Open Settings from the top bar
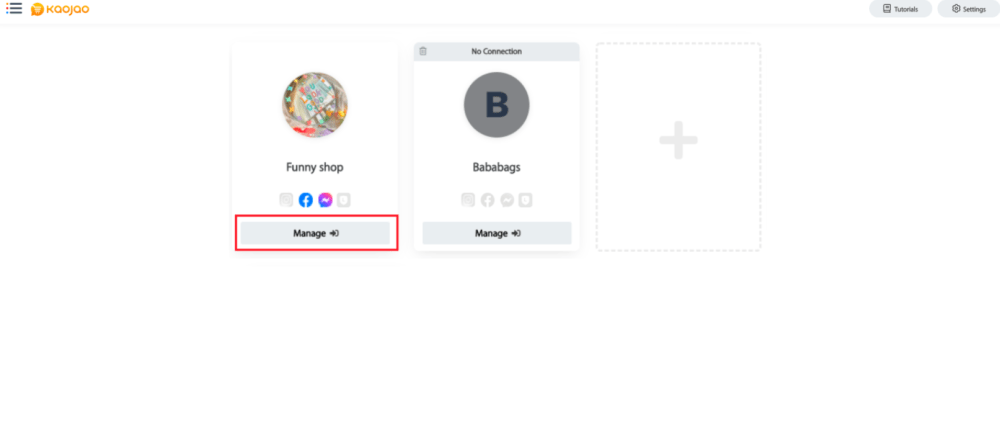Viewport: 1000px width, 438px height. point(968,9)
